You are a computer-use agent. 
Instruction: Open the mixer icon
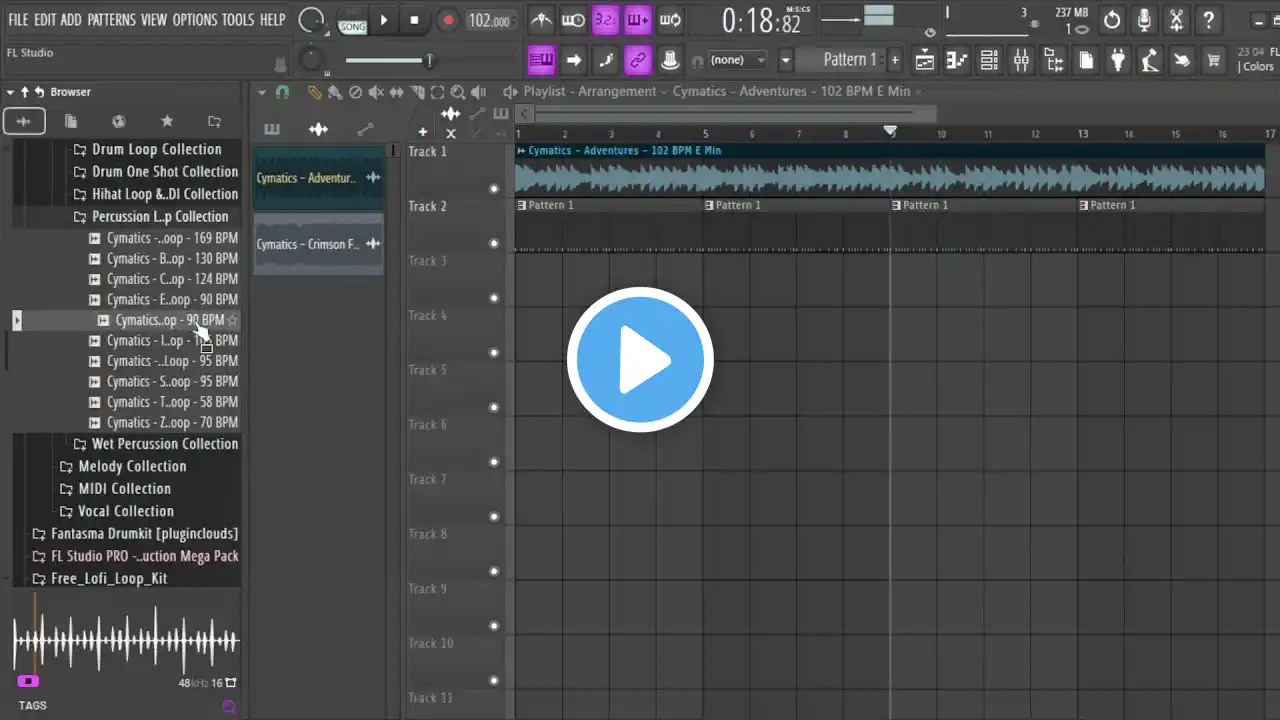[x=1021, y=60]
